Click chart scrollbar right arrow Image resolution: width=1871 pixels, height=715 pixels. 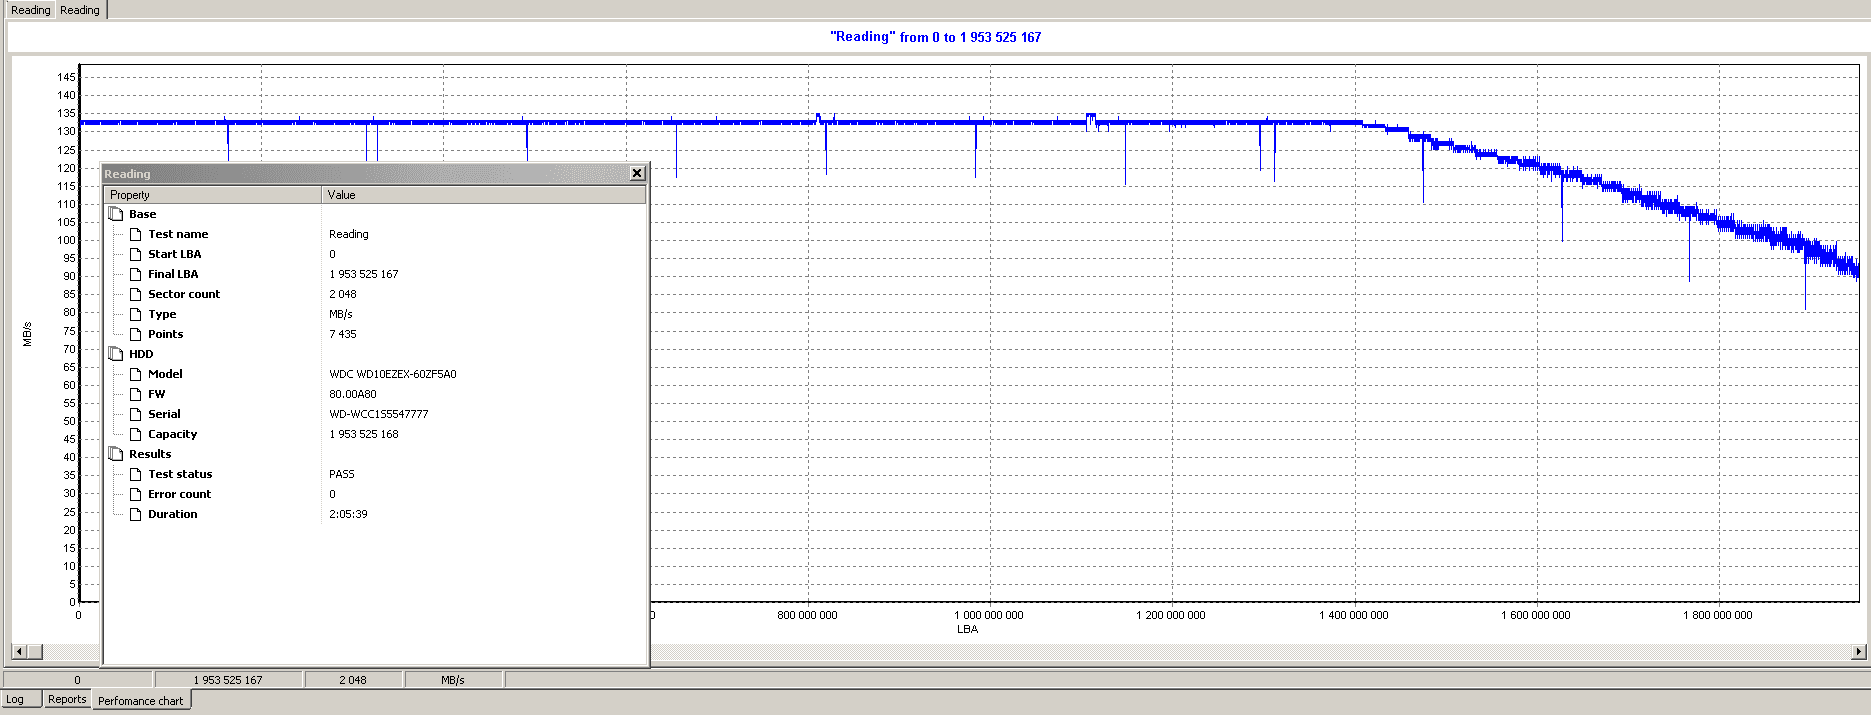[x=1858, y=652]
